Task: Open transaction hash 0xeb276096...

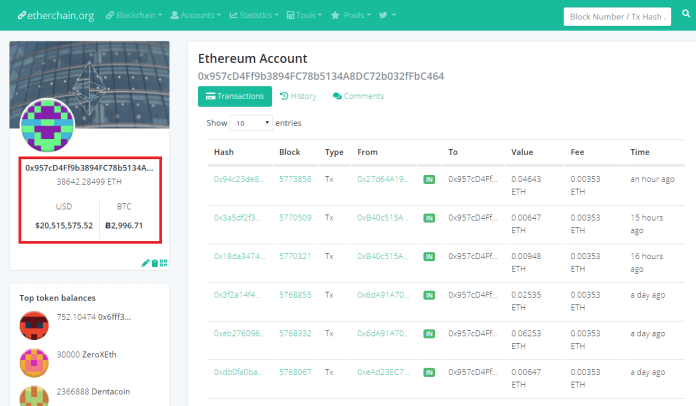Action: pos(239,334)
